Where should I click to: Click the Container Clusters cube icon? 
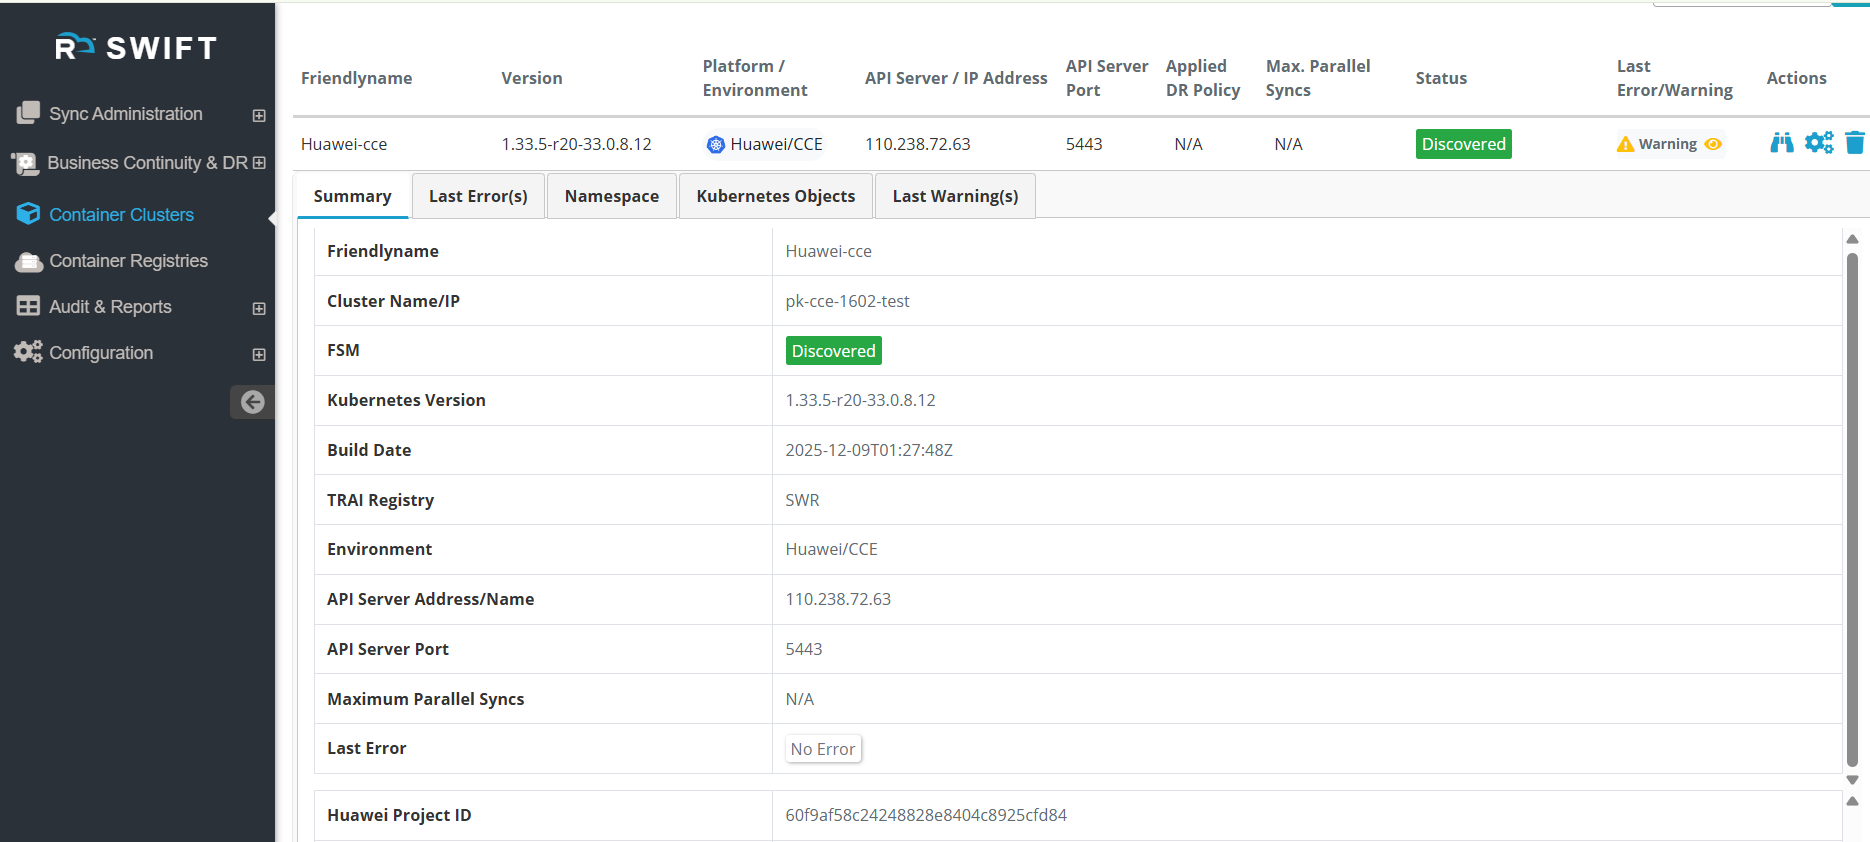[28, 214]
